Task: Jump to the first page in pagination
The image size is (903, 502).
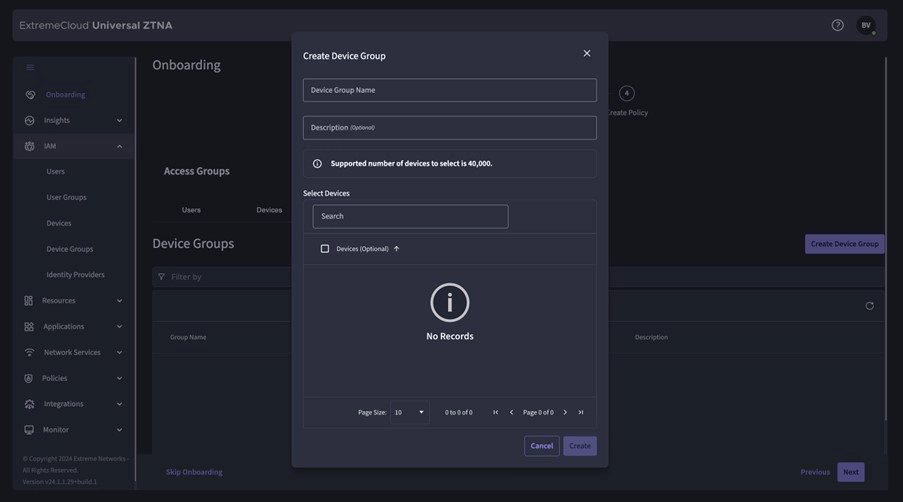Action: 495,412
